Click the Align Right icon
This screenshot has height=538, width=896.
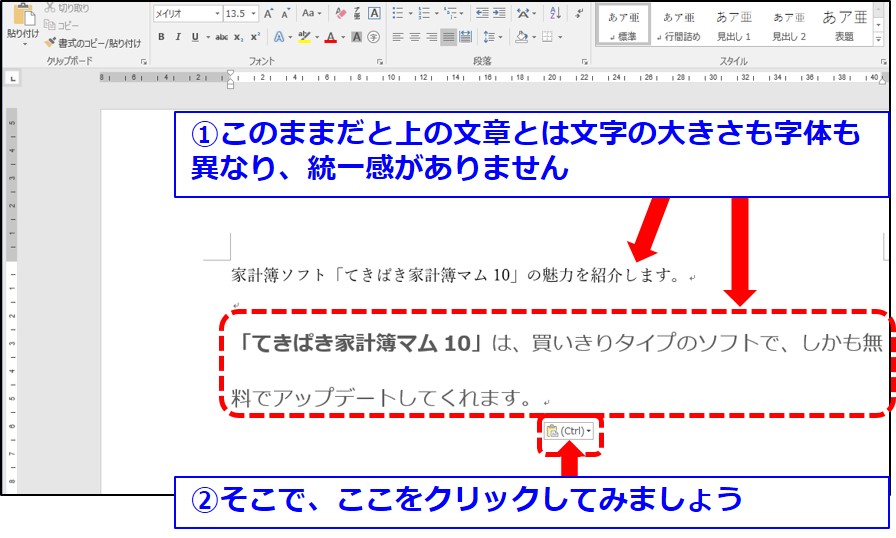[432, 37]
